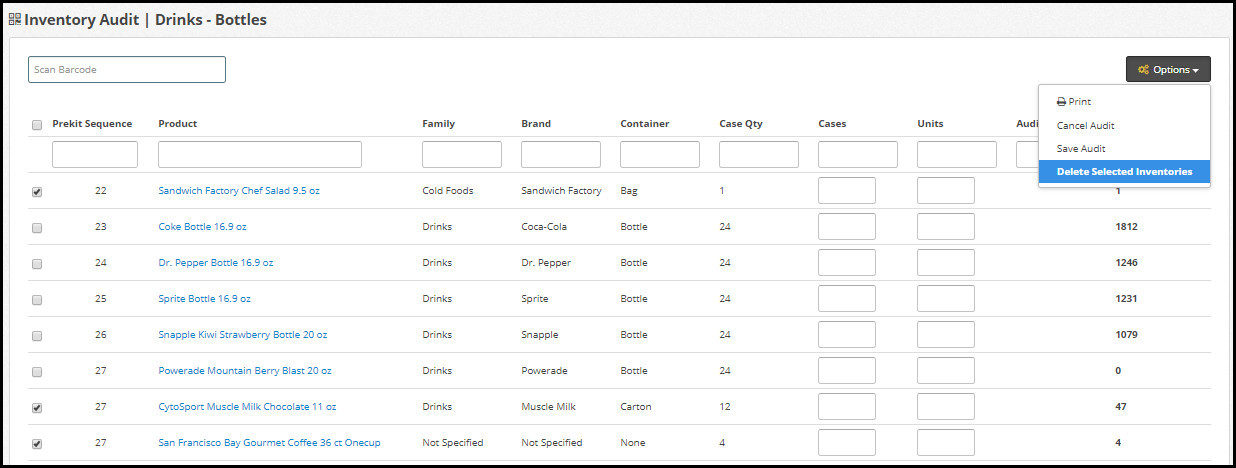The height and width of the screenshot is (468, 1236).
Task: Click the Container filter box
Action: tap(660, 154)
